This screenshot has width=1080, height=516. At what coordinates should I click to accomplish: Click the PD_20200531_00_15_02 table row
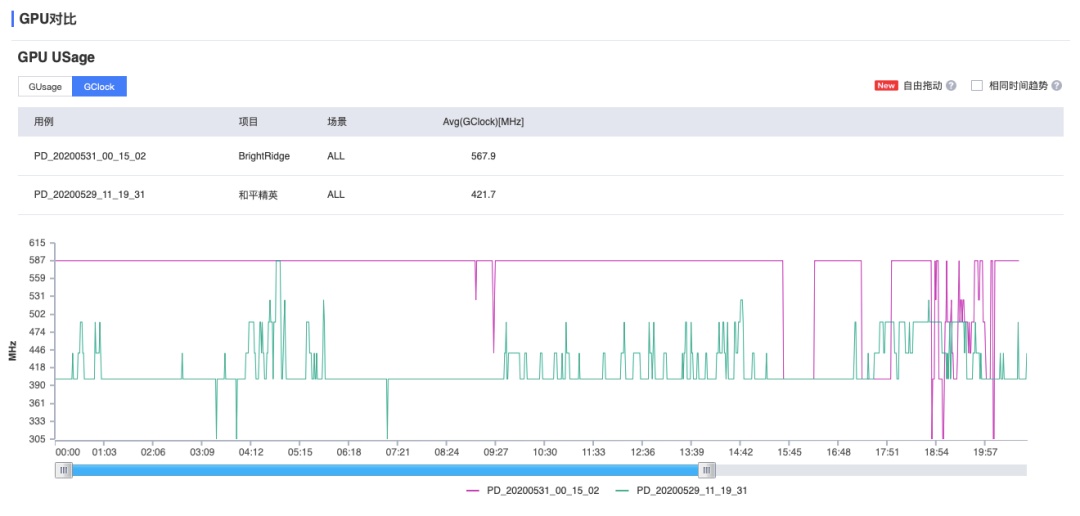click(541, 156)
